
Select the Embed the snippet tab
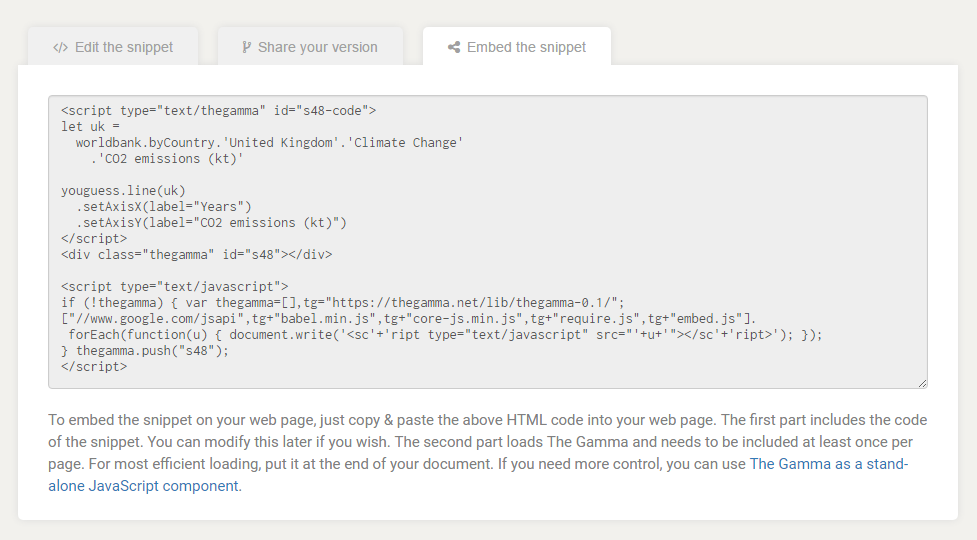click(517, 47)
